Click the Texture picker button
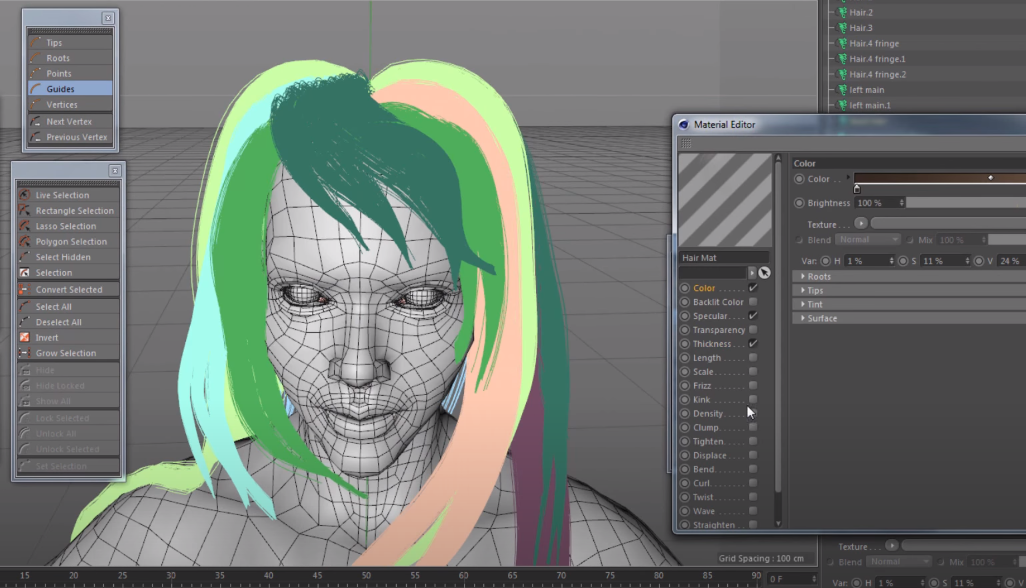Viewport: 1026px width, 588px height. [x=860, y=224]
